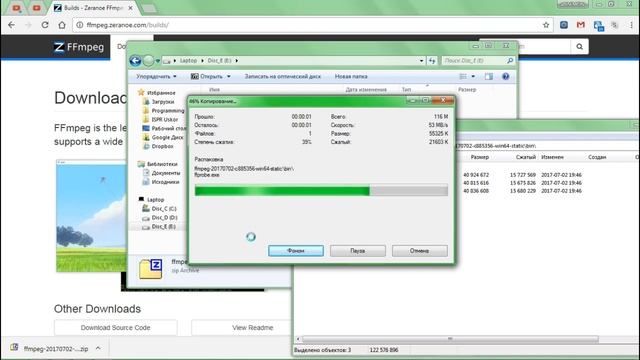This screenshot has width=640, height=360.
Task: Click the Фоном button
Action: point(296,251)
